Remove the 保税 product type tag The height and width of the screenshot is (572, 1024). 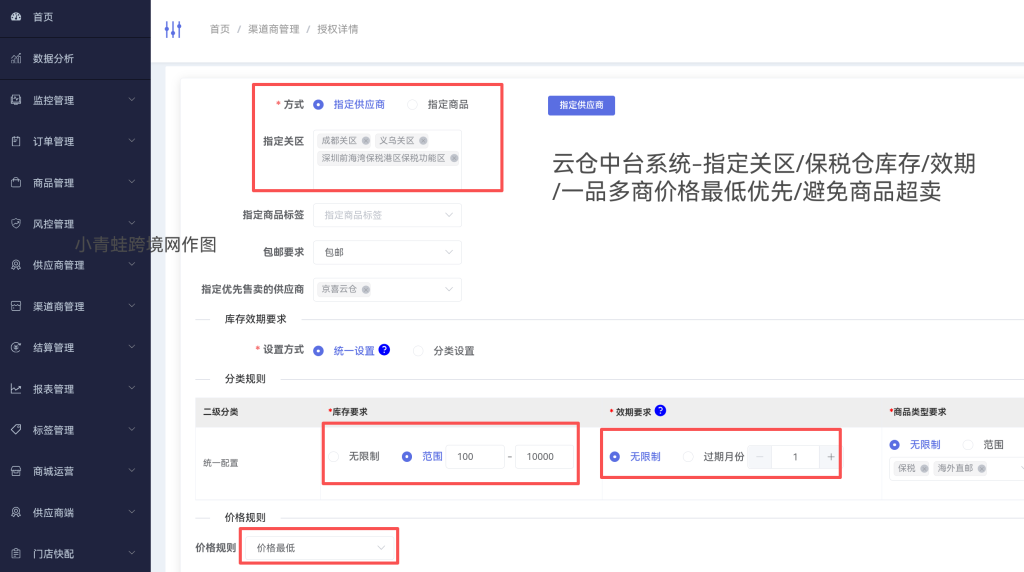point(924,468)
